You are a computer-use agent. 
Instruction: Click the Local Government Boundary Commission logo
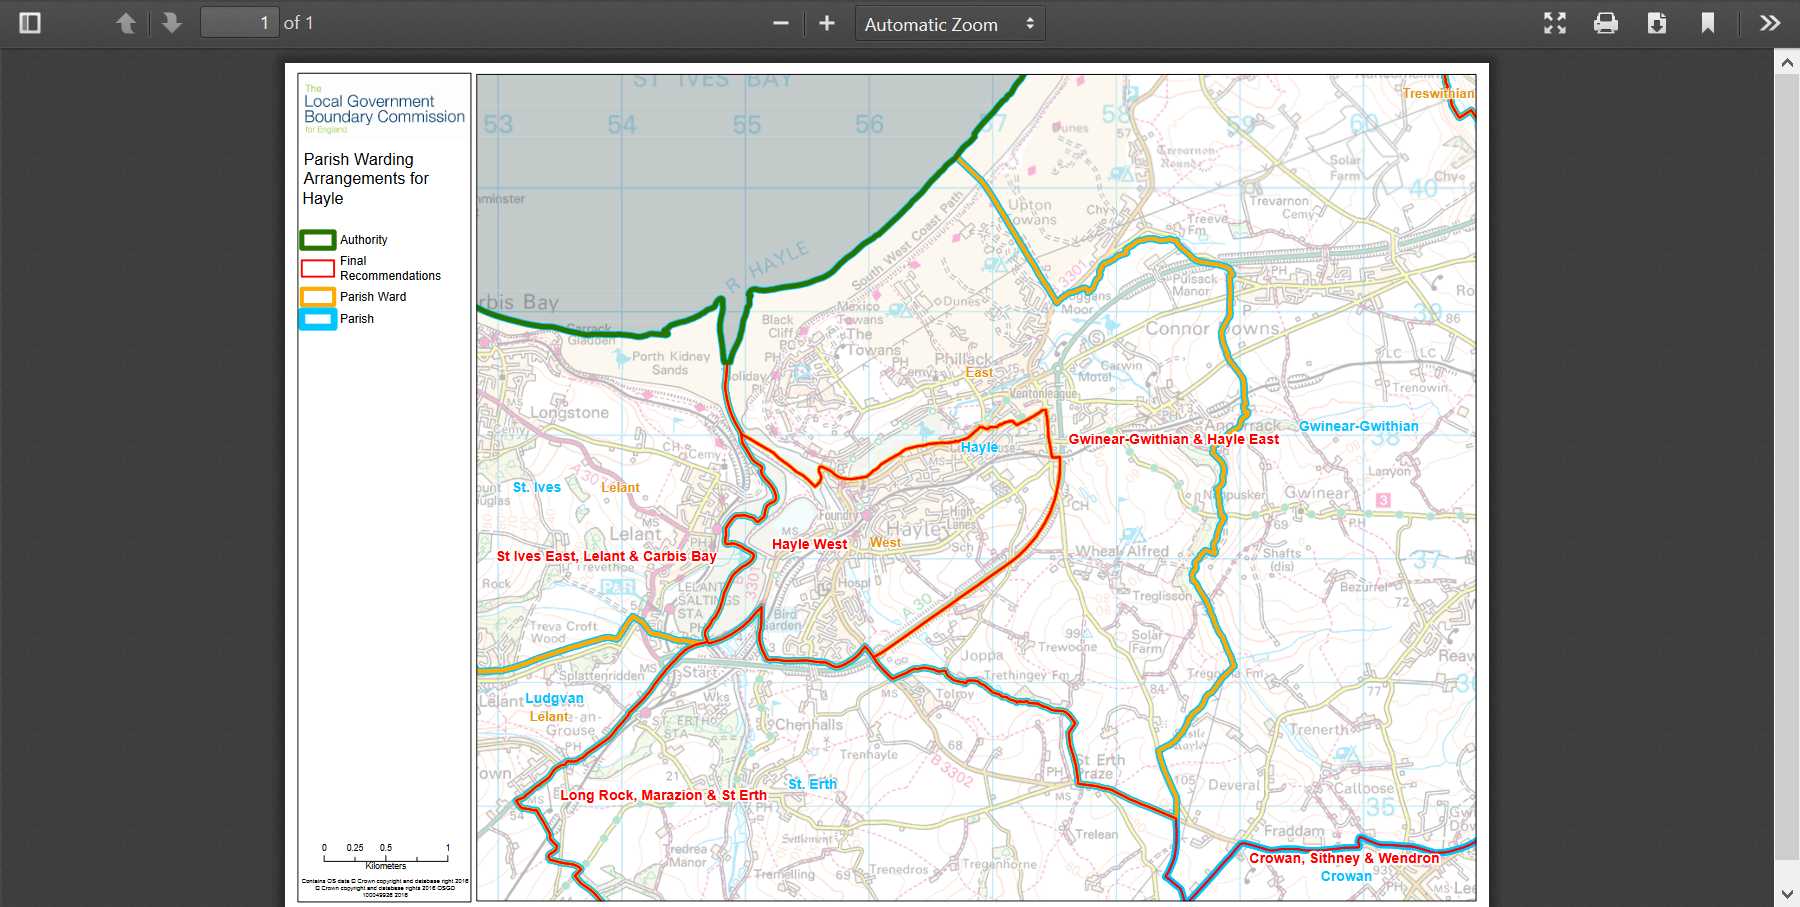(384, 109)
